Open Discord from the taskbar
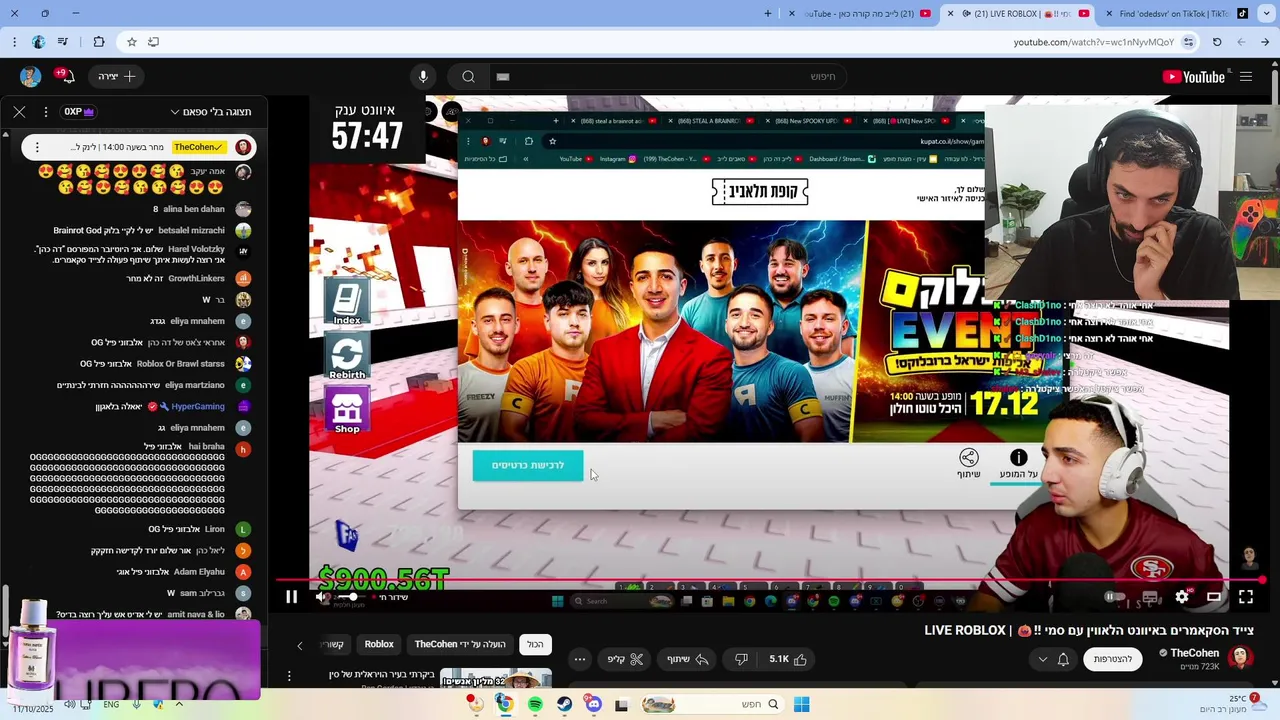The image size is (1280, 720). tap(594, 704)
